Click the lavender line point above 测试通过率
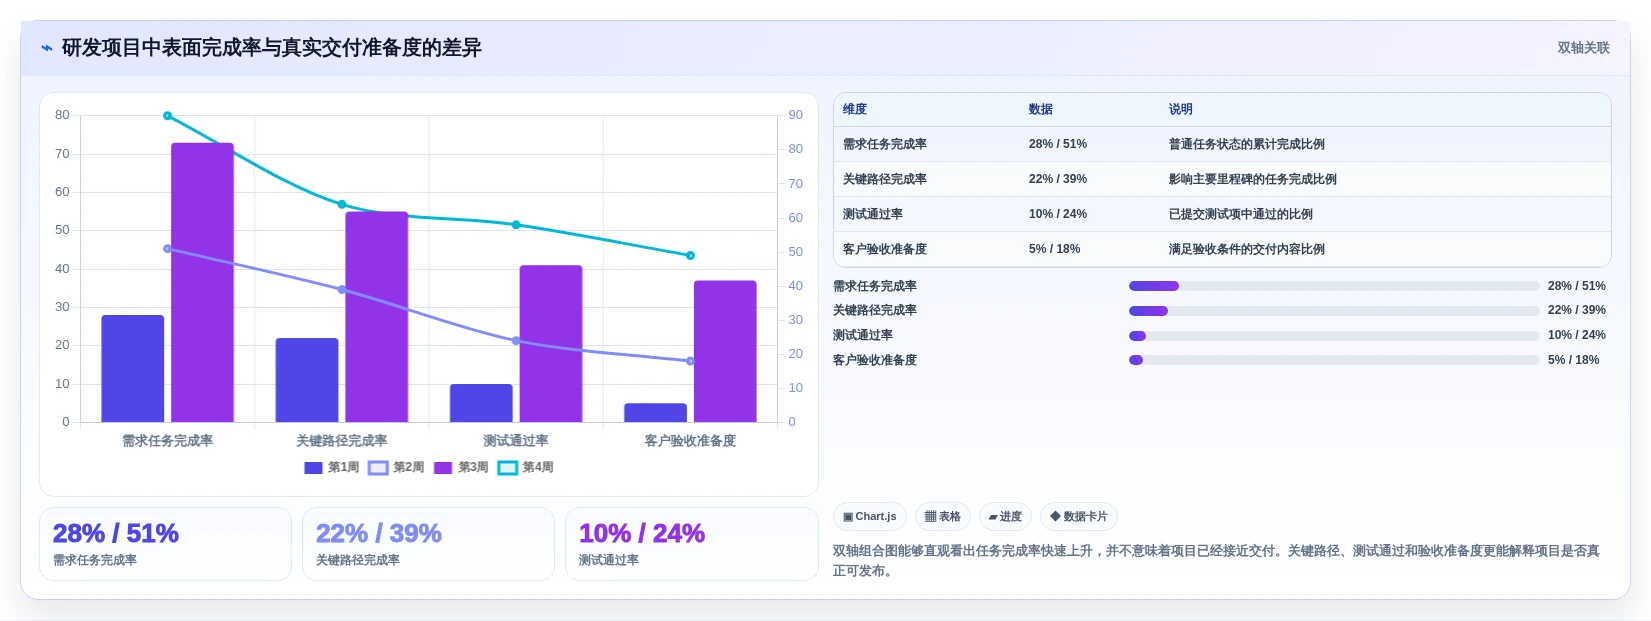The width and height of the screenshot is (1651, 621). point(516,341)
